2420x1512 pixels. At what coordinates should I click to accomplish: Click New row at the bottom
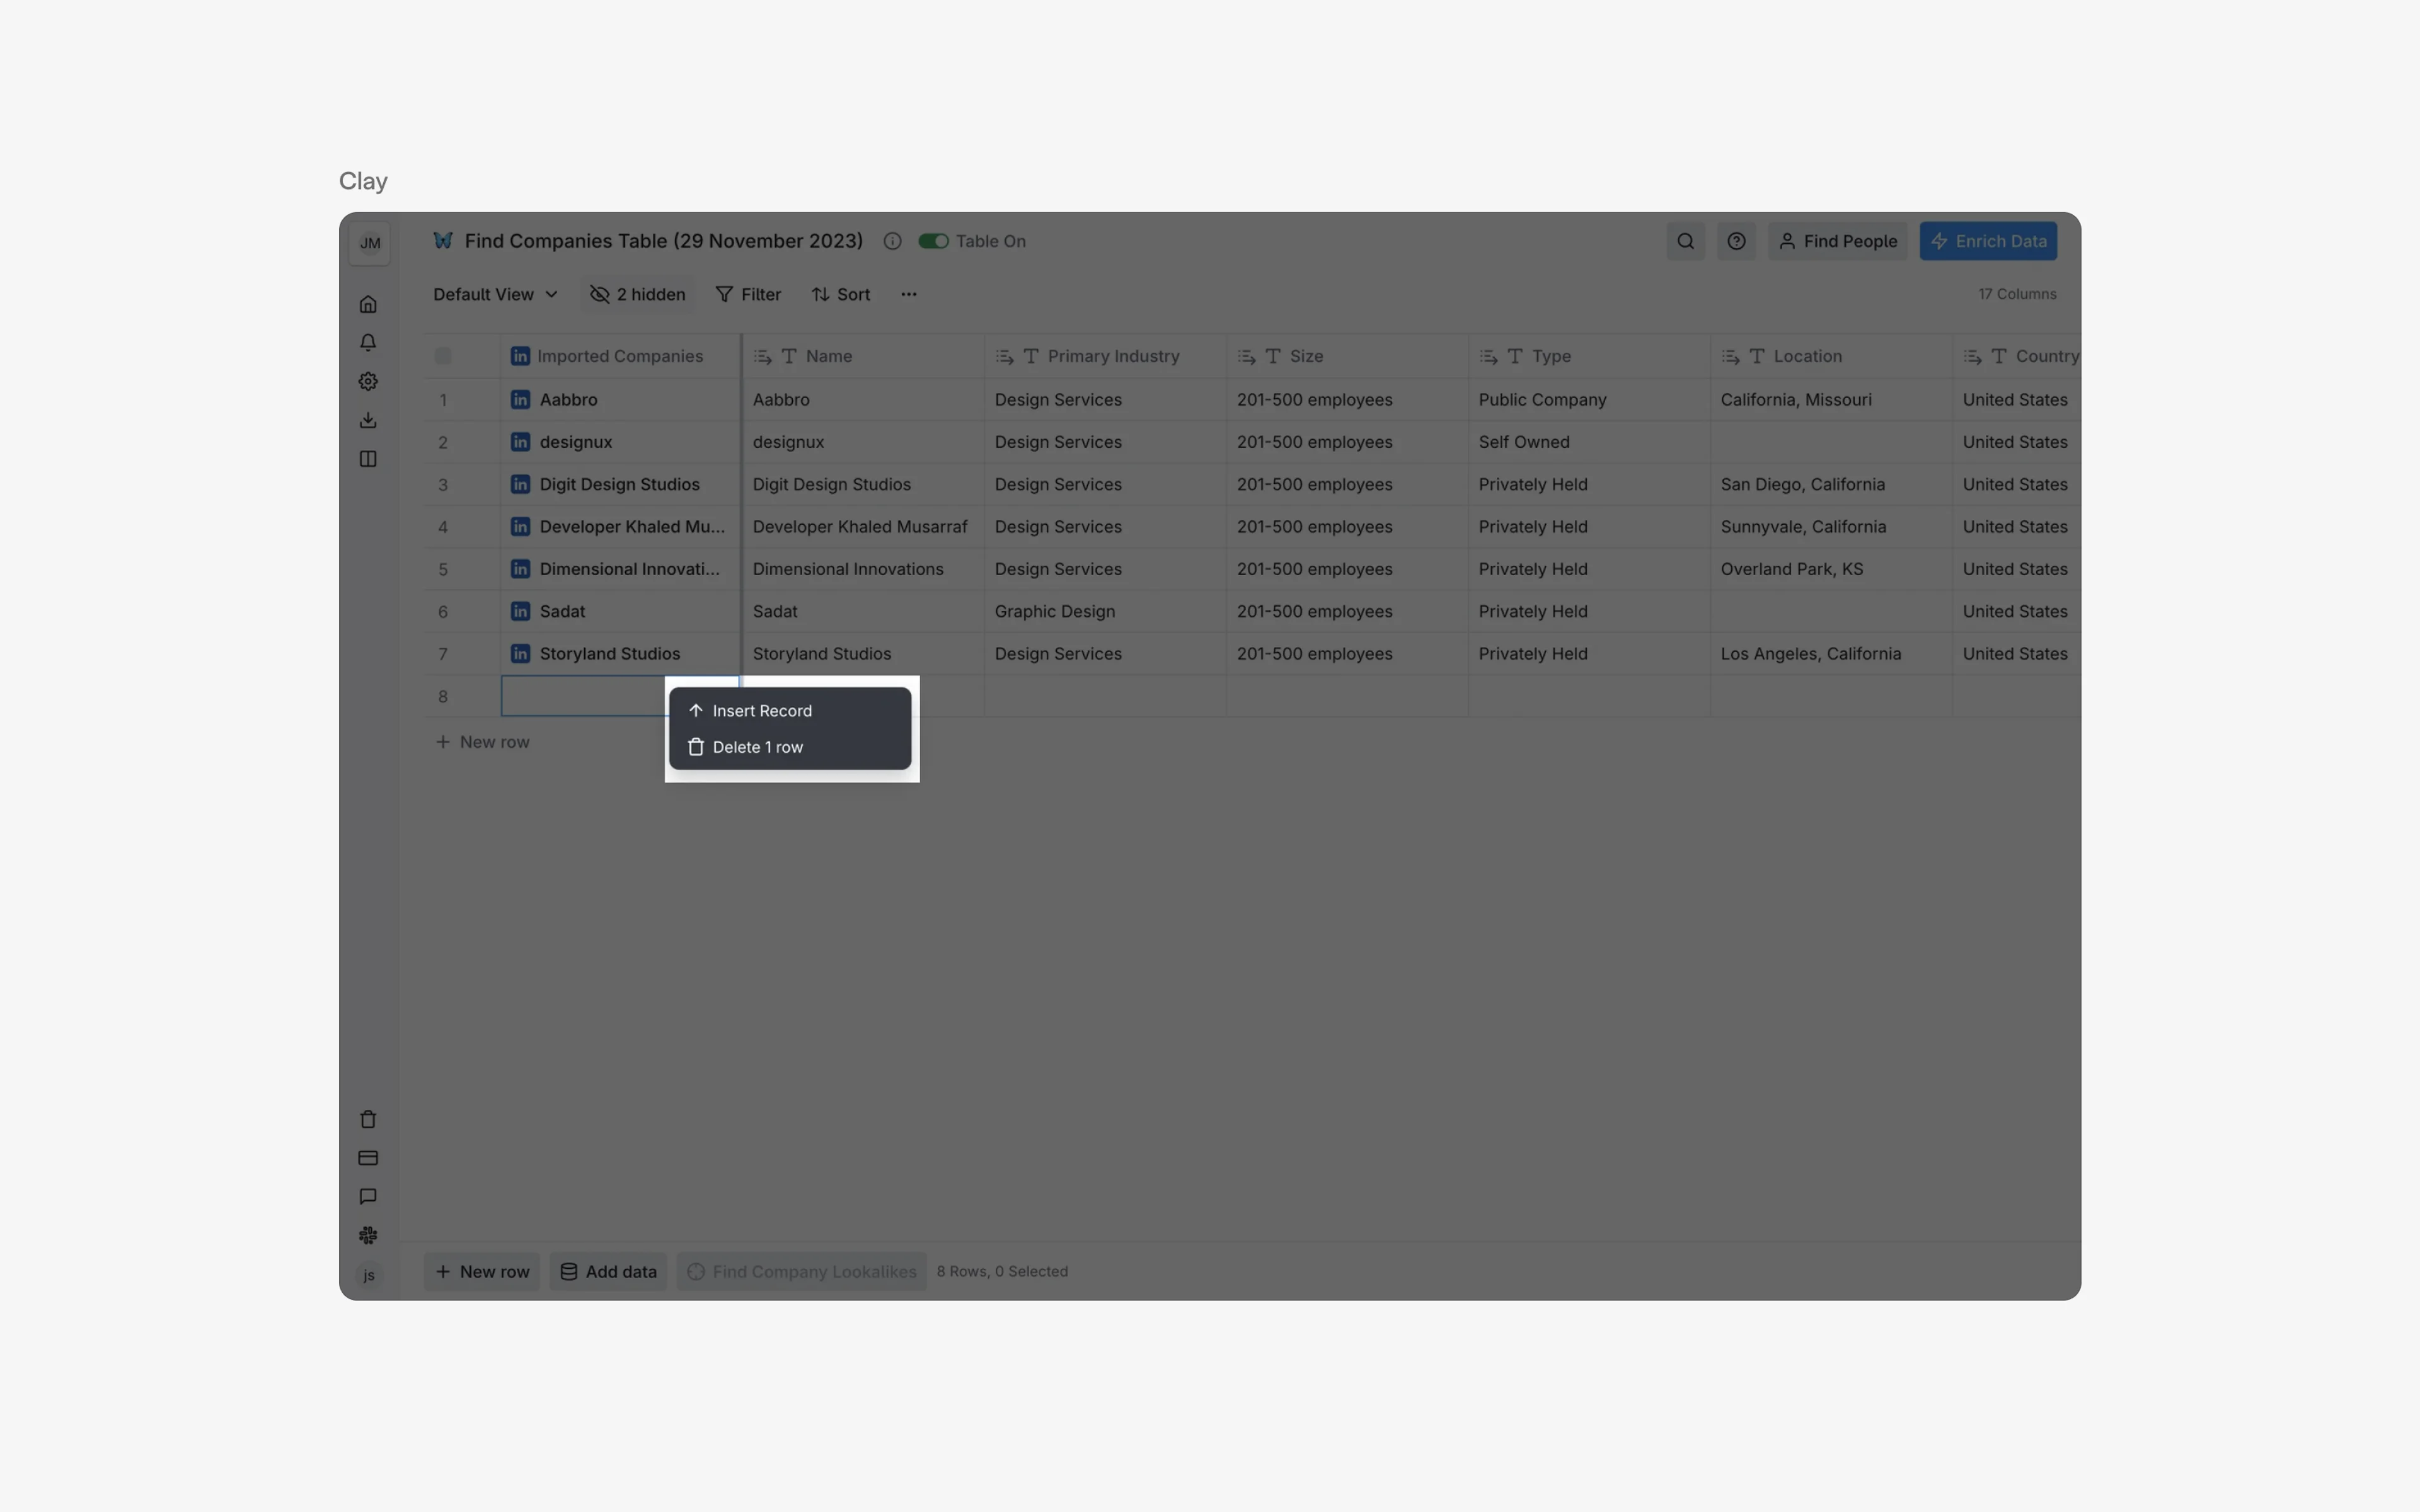(x=483, y=1272)
